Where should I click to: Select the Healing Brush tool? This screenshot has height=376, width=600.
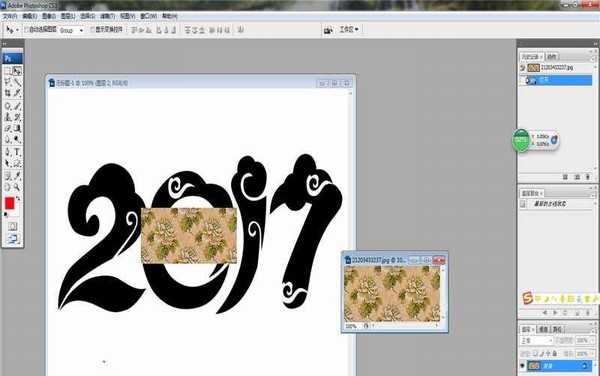(8, 106)
